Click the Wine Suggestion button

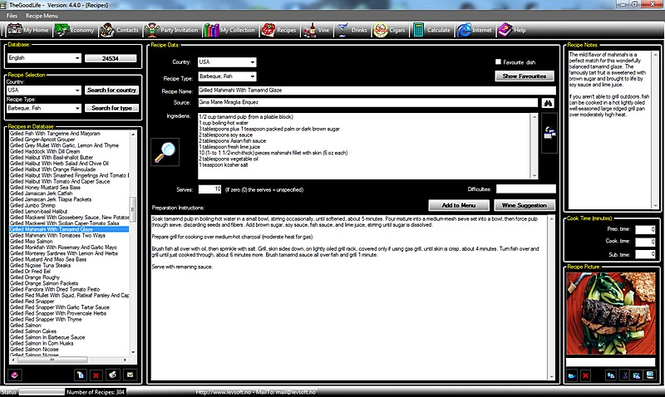[524, 205]
